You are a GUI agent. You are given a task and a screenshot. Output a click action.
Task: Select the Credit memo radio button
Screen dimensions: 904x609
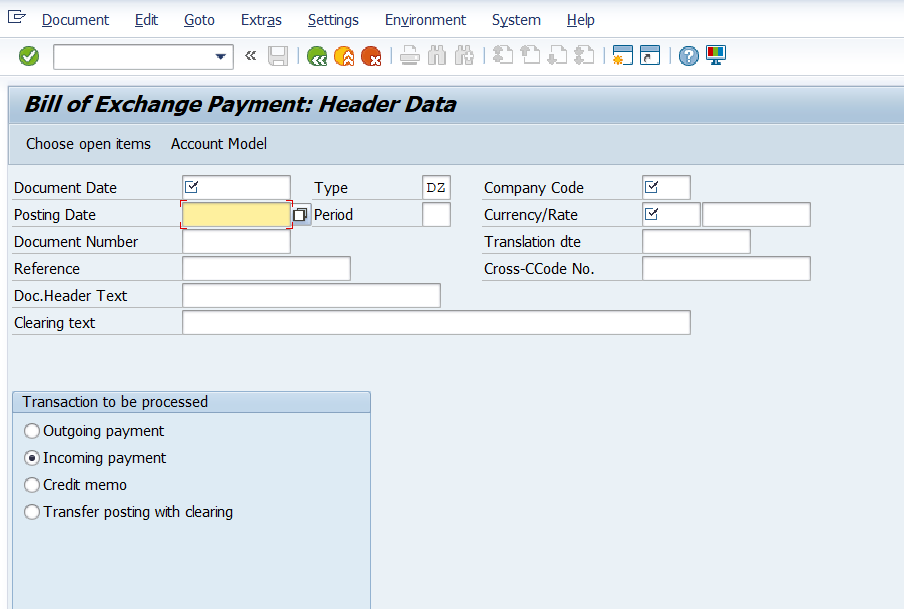coord(32,485)
